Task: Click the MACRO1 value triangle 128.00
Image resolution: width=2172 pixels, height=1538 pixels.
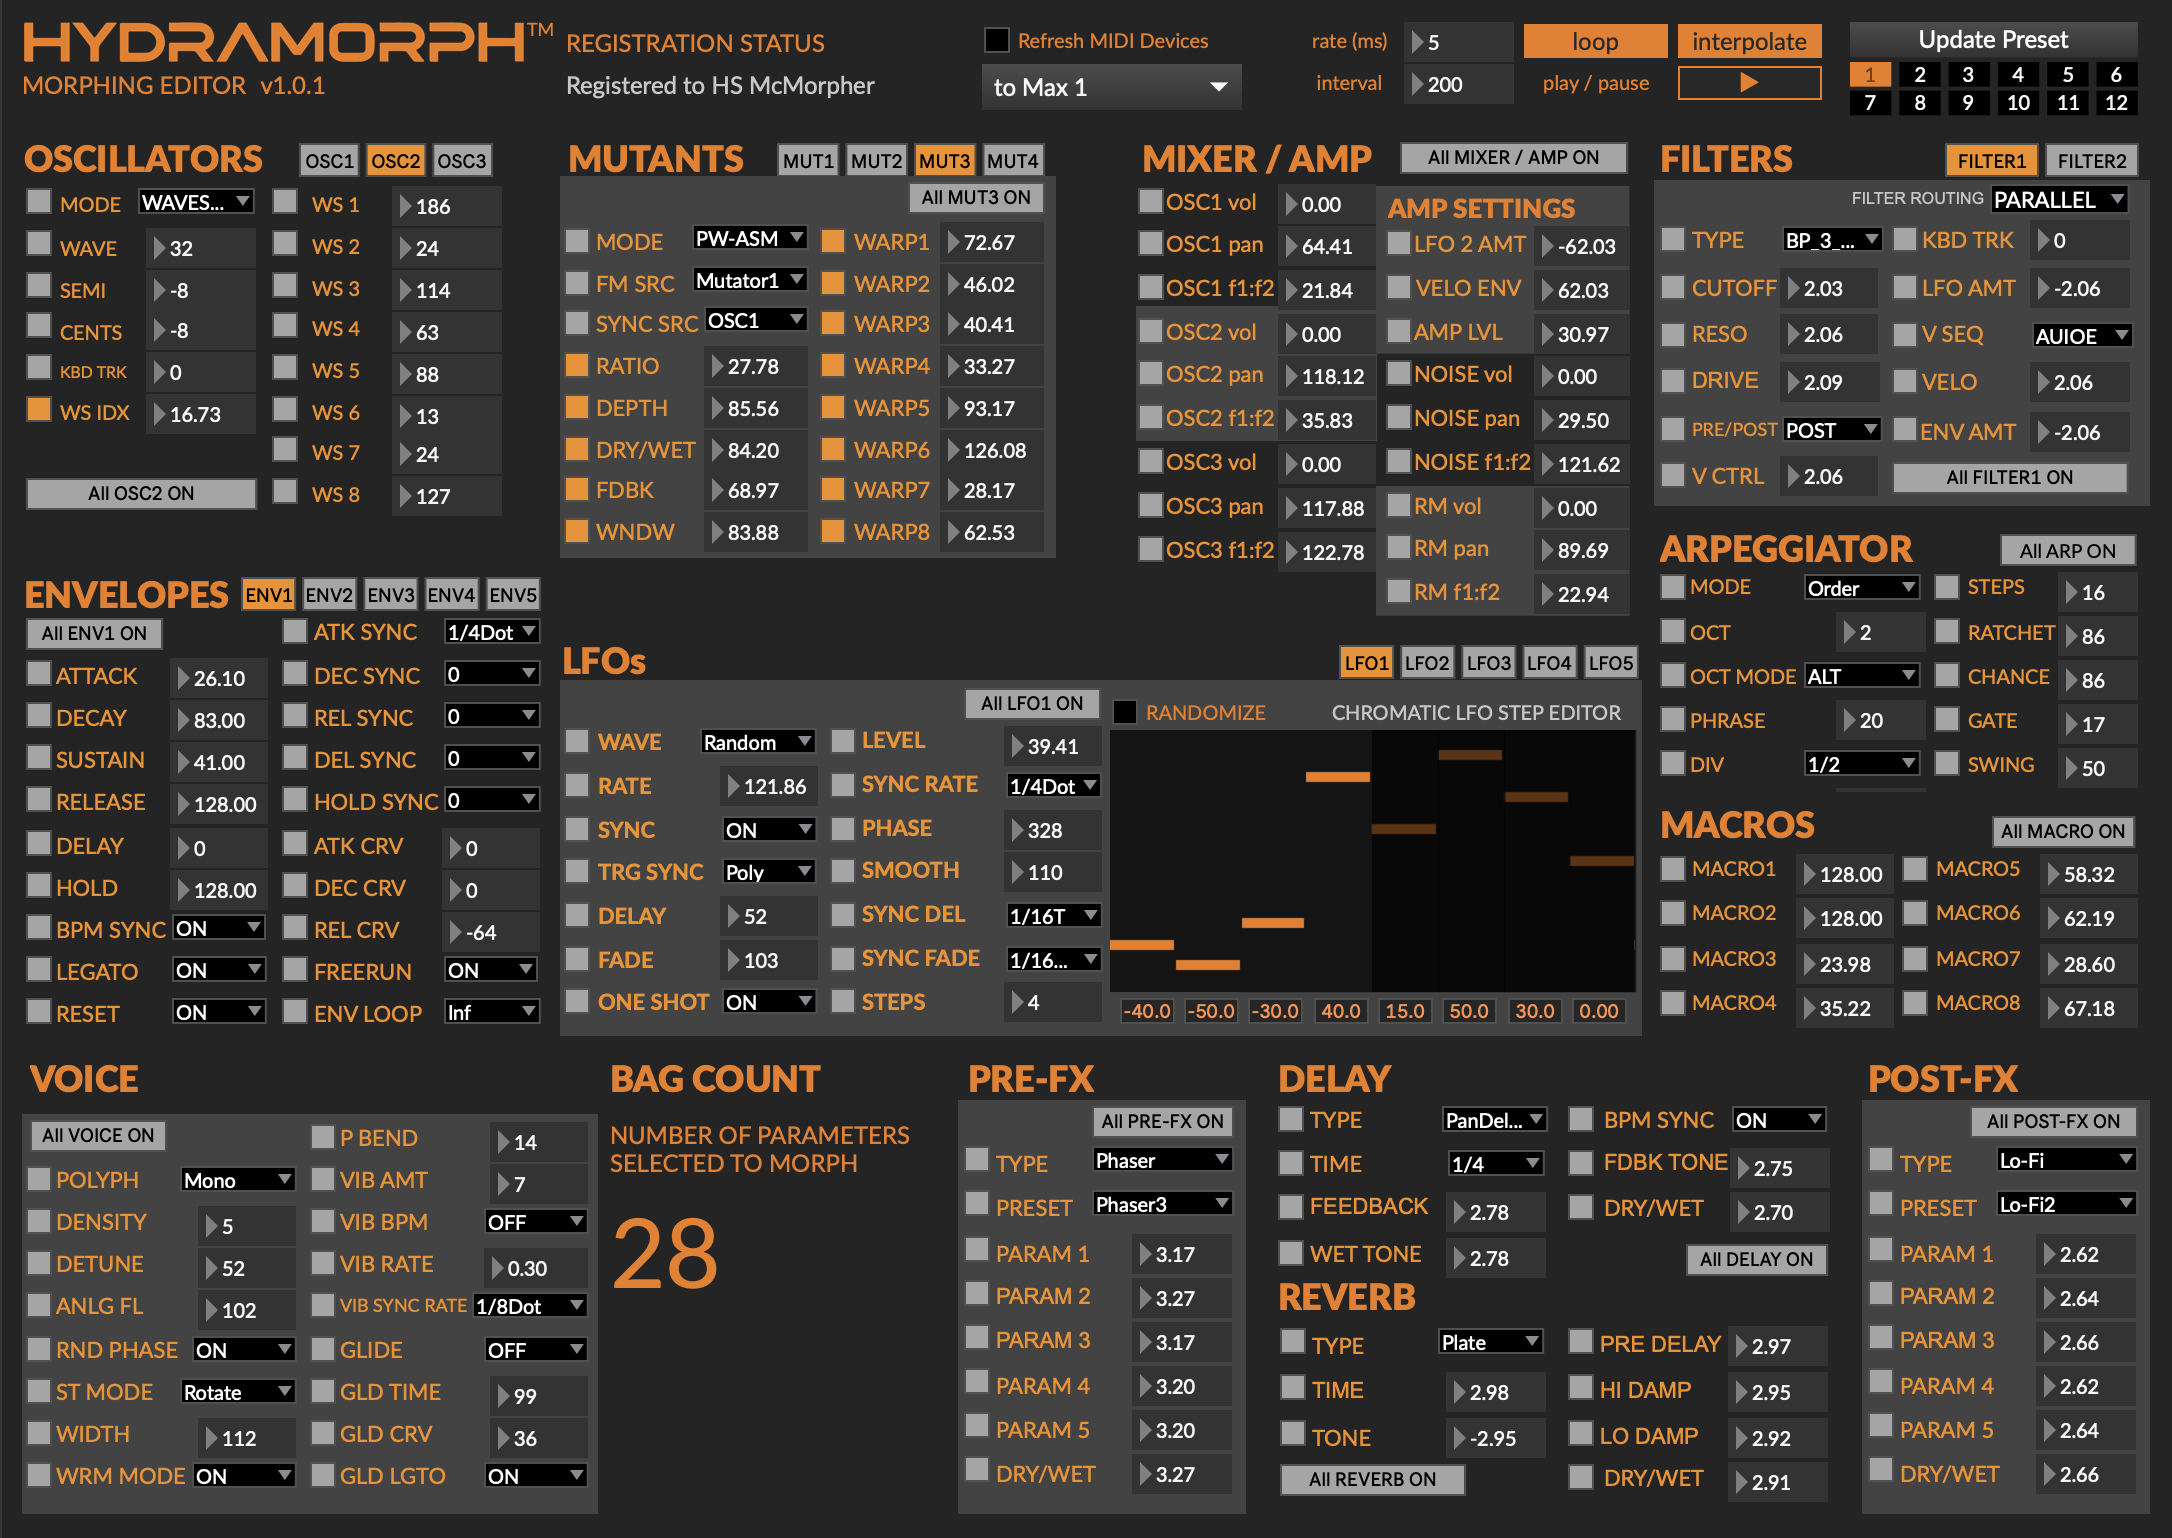Action: pyautogui.click(x=1809, y=874)
